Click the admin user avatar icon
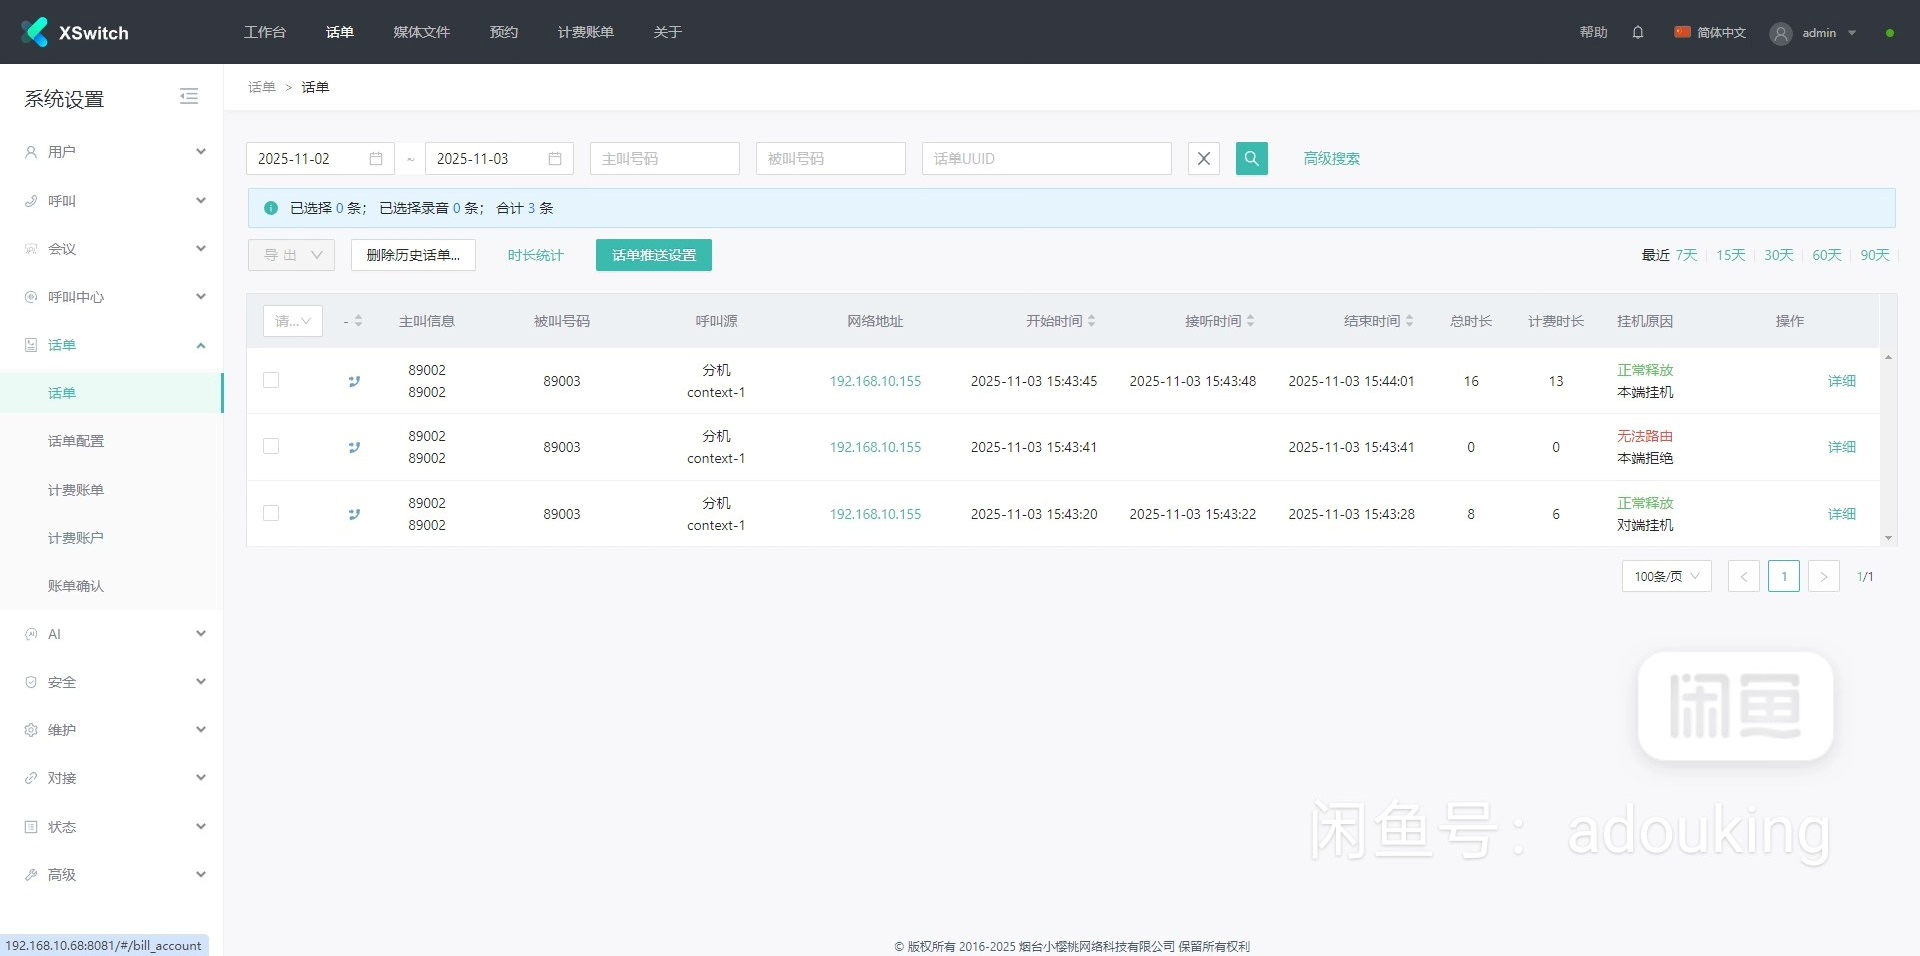1920x956 pixels. click(1780, 33)
